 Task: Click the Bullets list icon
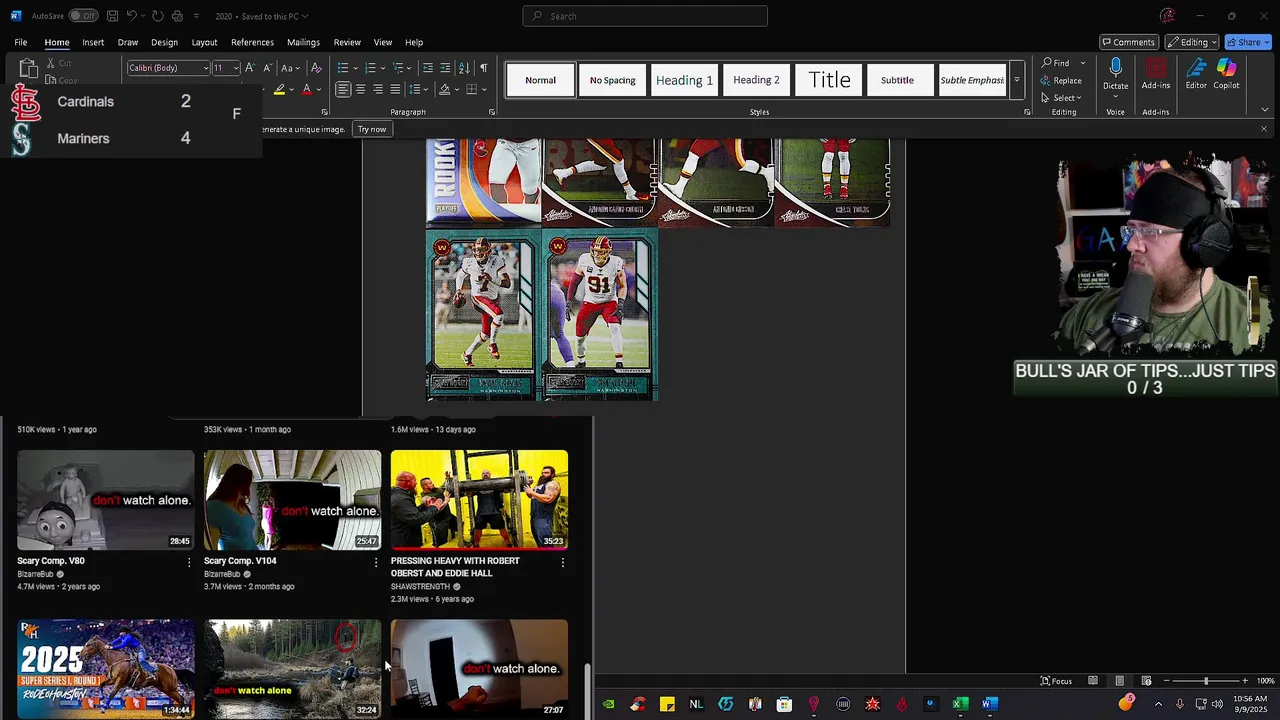342,68
